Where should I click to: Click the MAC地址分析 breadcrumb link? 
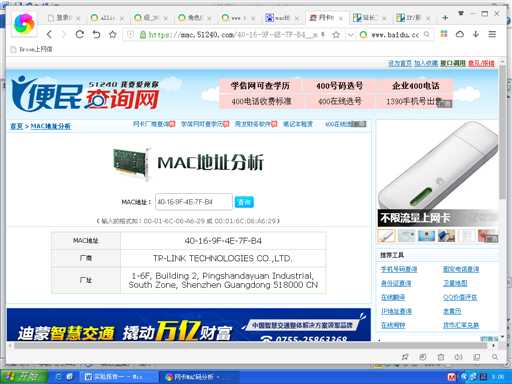51,126
